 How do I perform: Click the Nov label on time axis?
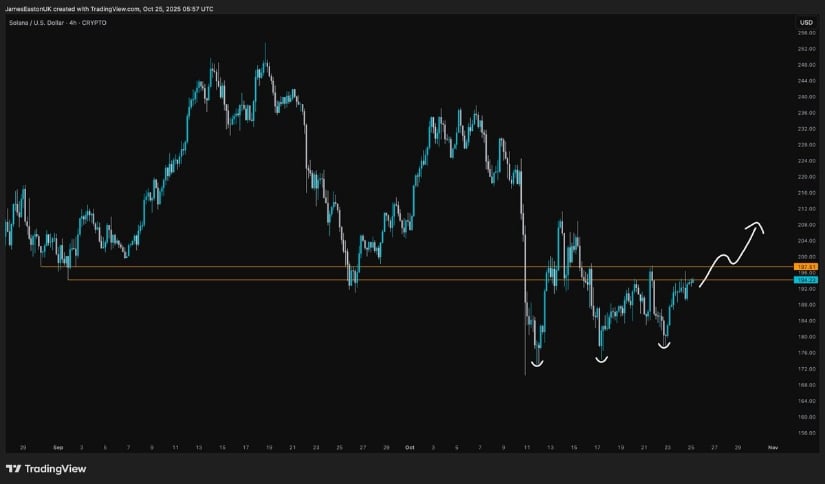[771, 447]
